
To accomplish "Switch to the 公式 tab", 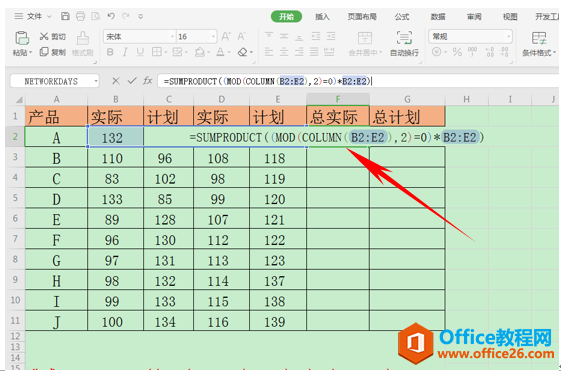I will pyautogui.click(x=402, y=16).
